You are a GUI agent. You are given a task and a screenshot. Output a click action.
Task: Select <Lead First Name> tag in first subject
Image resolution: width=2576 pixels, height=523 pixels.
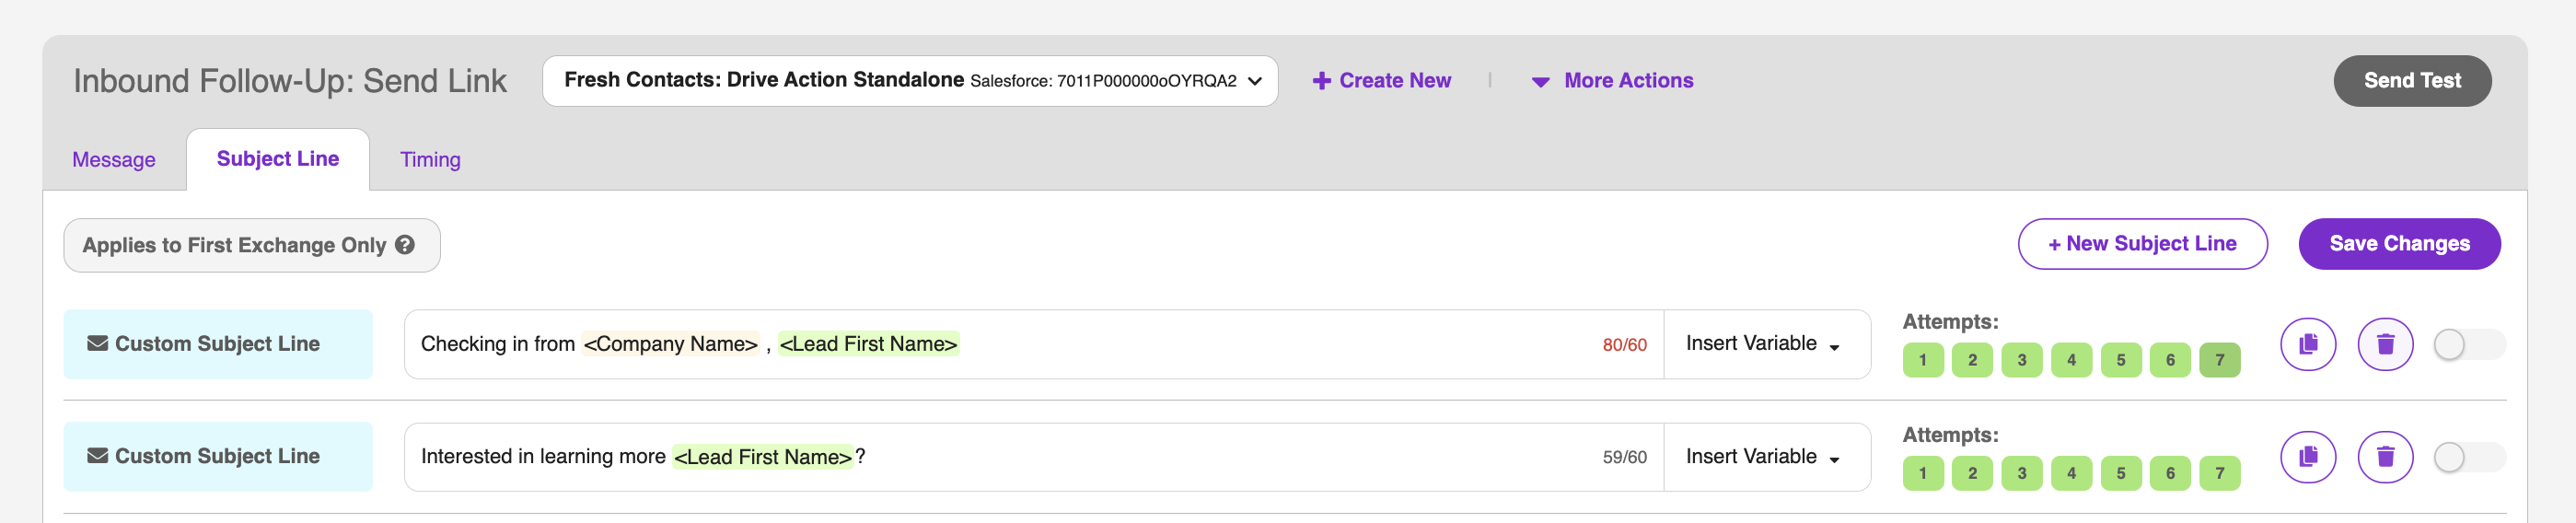click(x=868, y=344)
